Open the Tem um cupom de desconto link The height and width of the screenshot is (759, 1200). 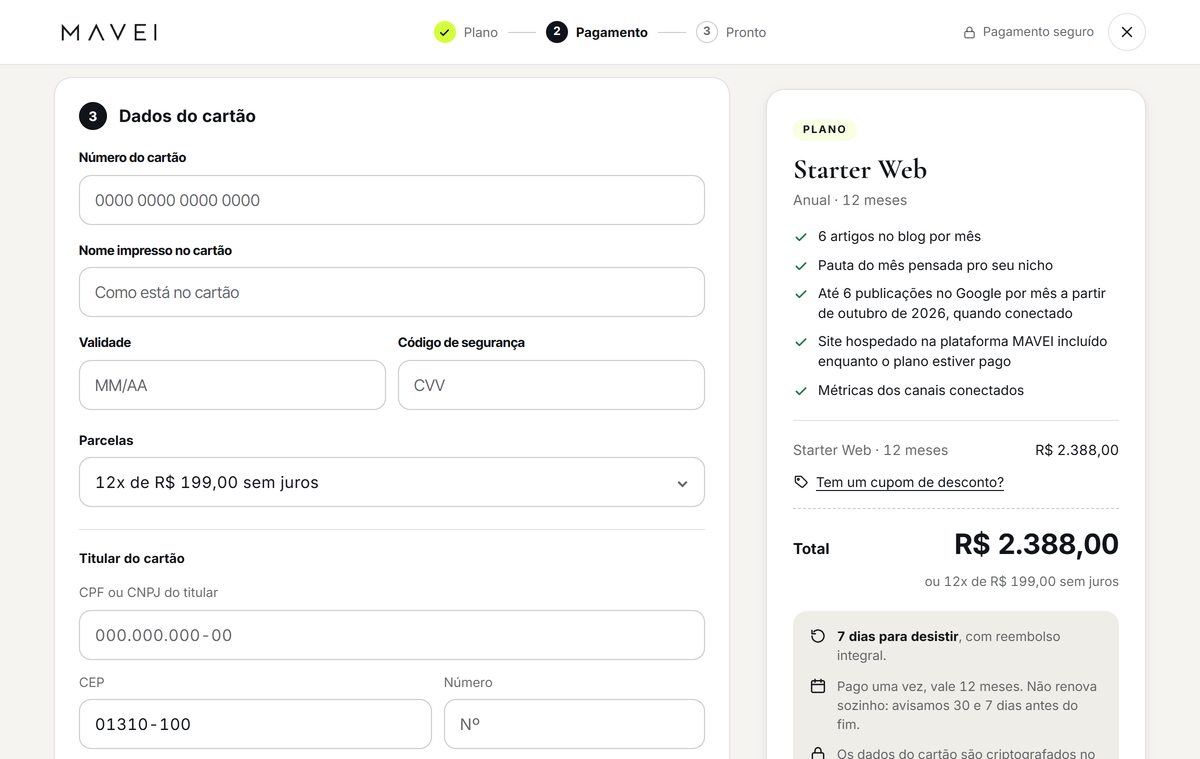pos(910,482)
